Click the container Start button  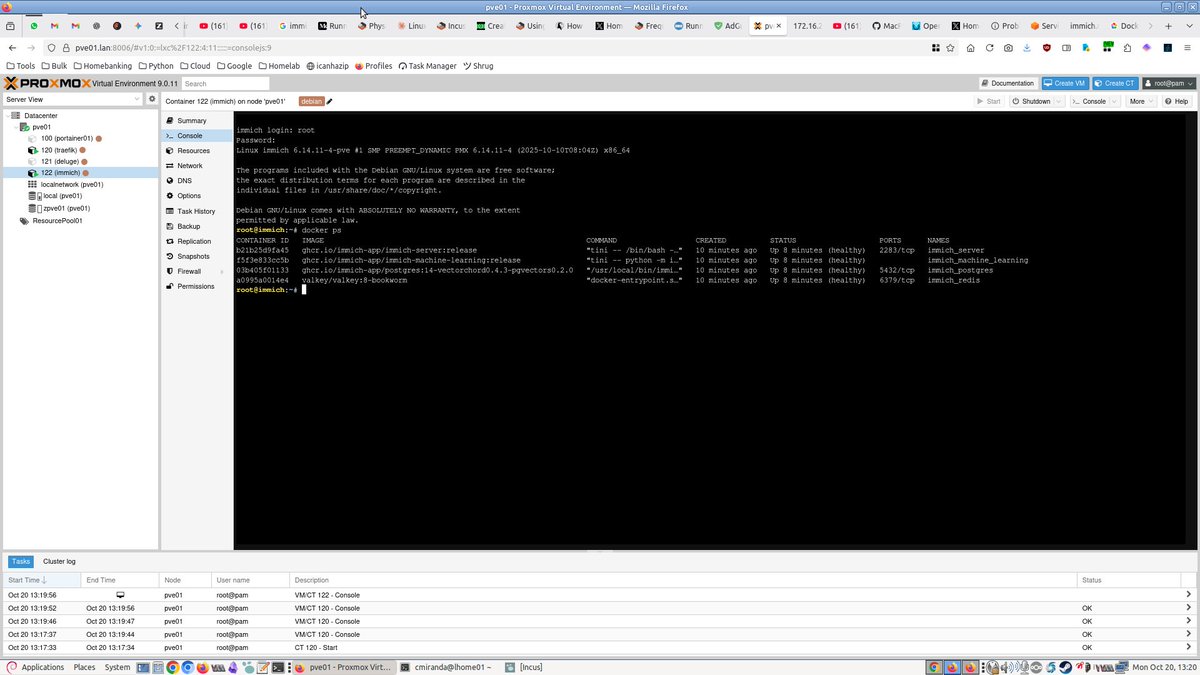(x=989, y=101)
